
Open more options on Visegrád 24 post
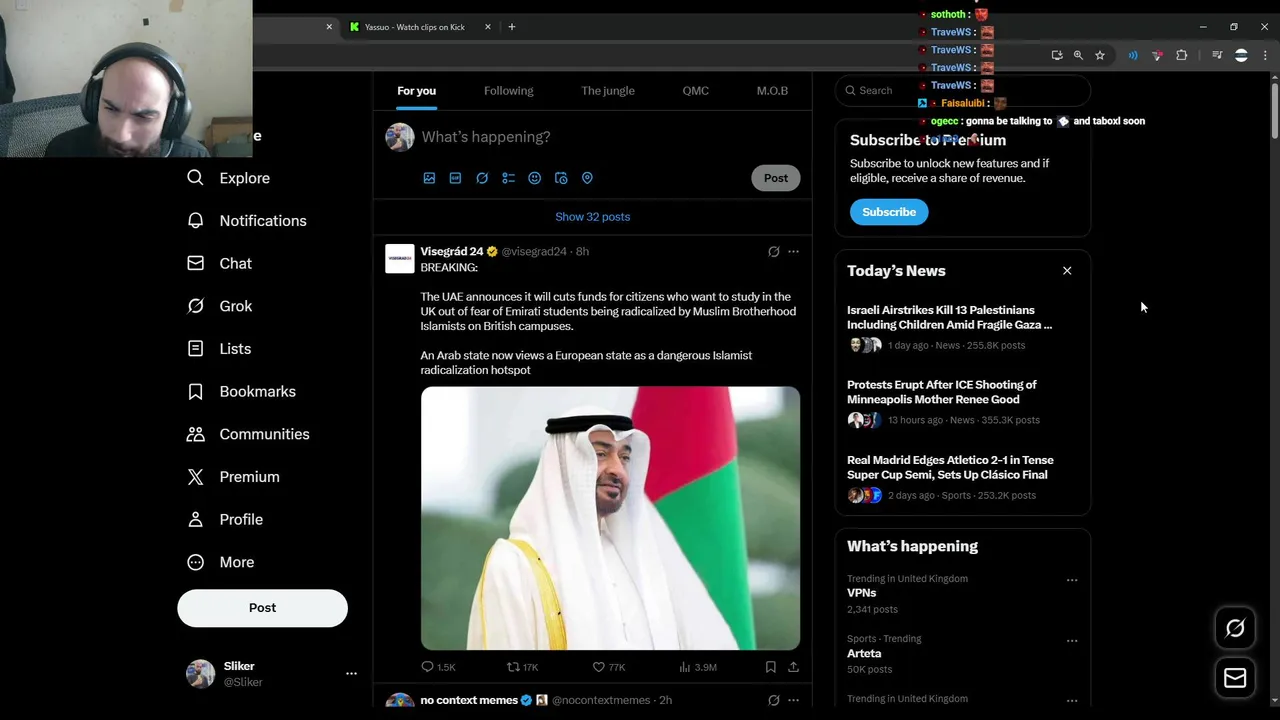[793, 252]
